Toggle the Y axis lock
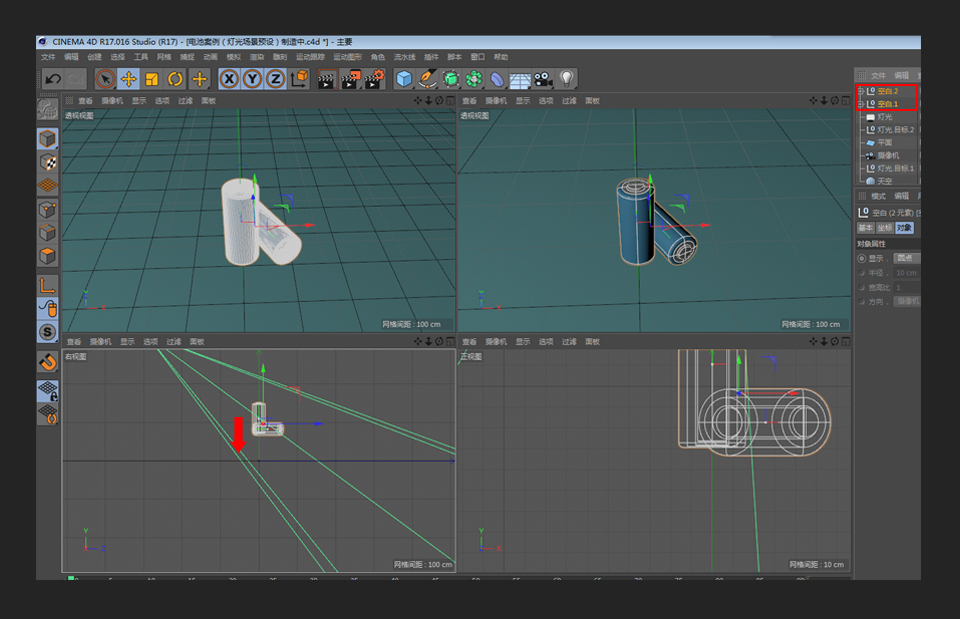This screenshot has height=619, width=960. pyautogui.click(x=254, y=79)
